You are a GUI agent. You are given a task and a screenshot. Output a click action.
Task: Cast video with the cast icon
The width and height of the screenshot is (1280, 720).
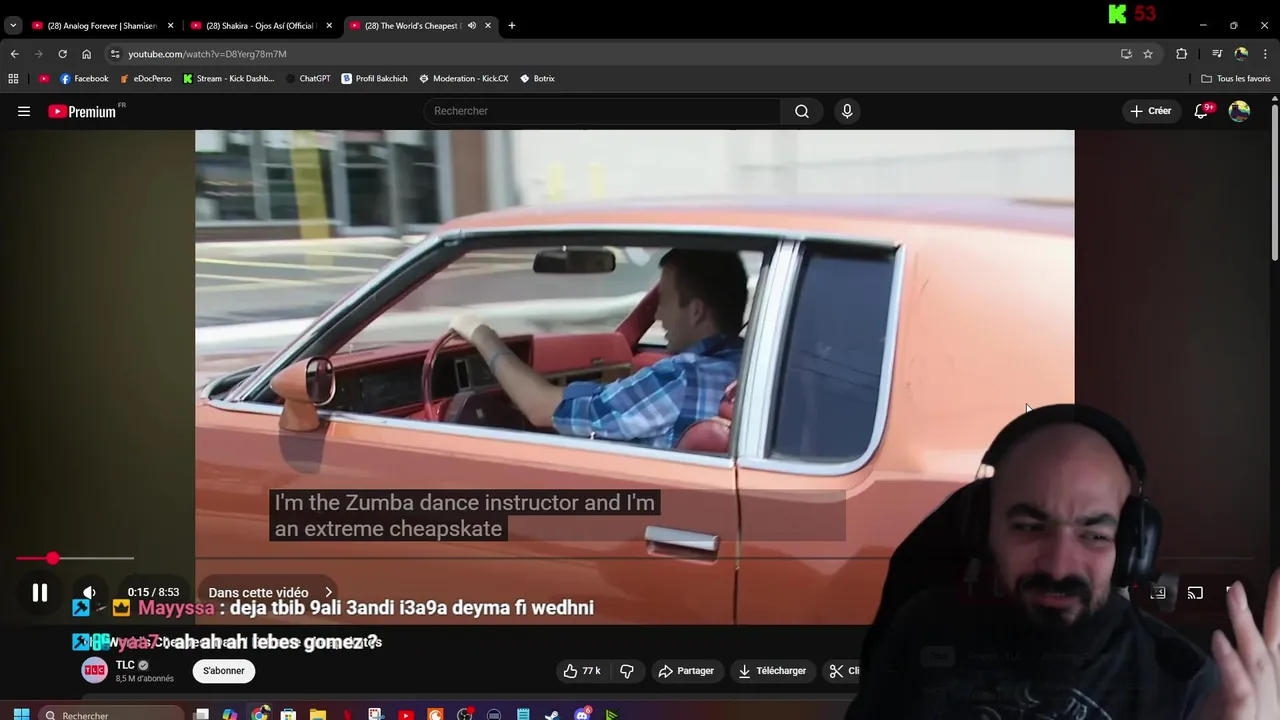coord(1195,593)
